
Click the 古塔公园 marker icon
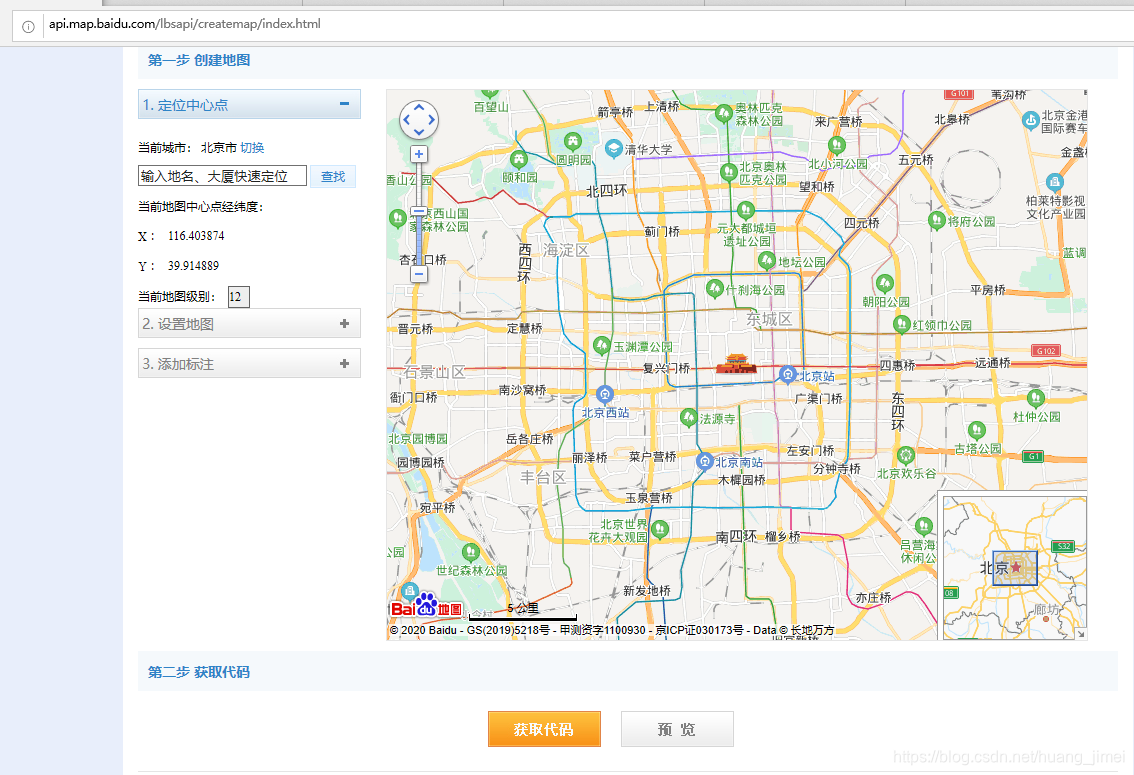coord(976,431)
